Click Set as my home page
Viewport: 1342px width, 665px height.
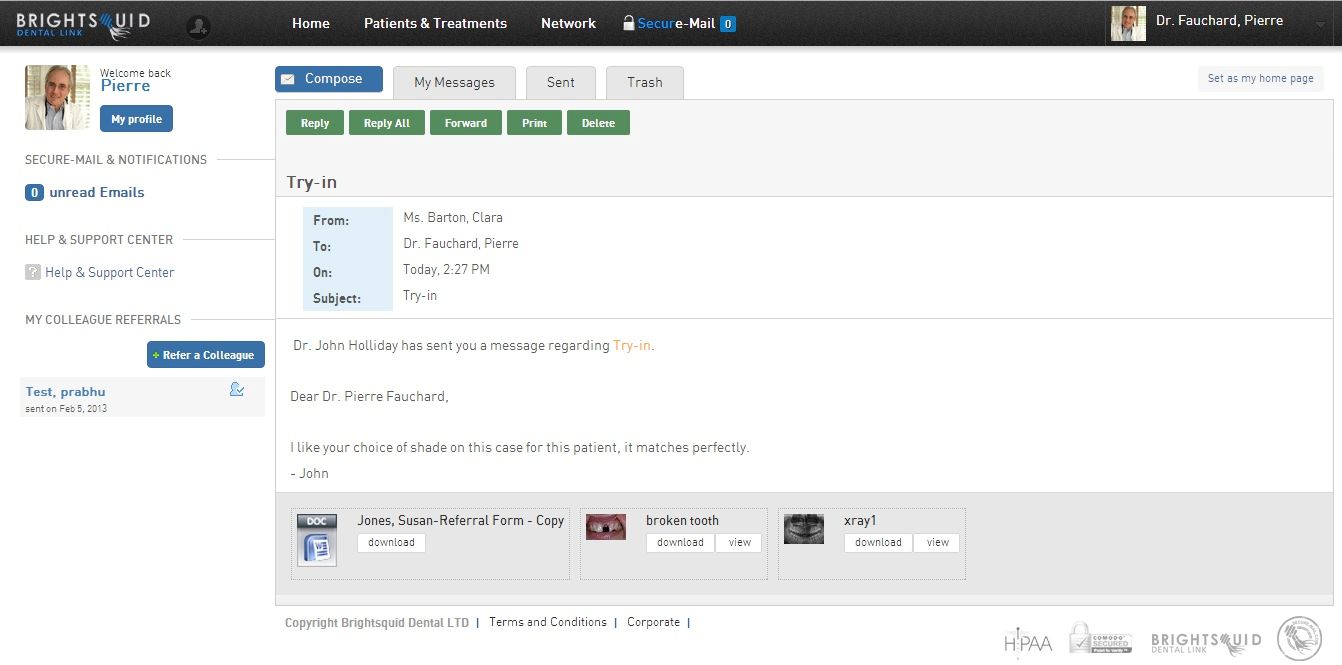pos(1261,78)
